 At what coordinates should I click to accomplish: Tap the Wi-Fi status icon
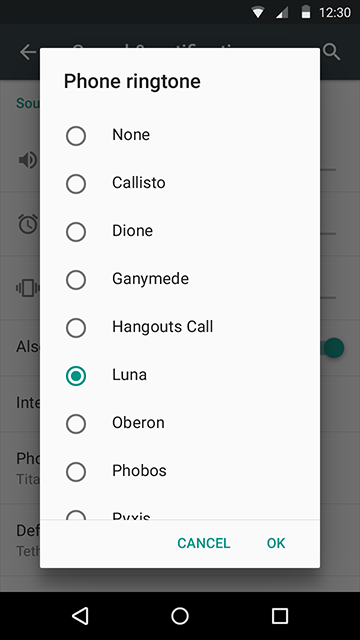[258, 13]
